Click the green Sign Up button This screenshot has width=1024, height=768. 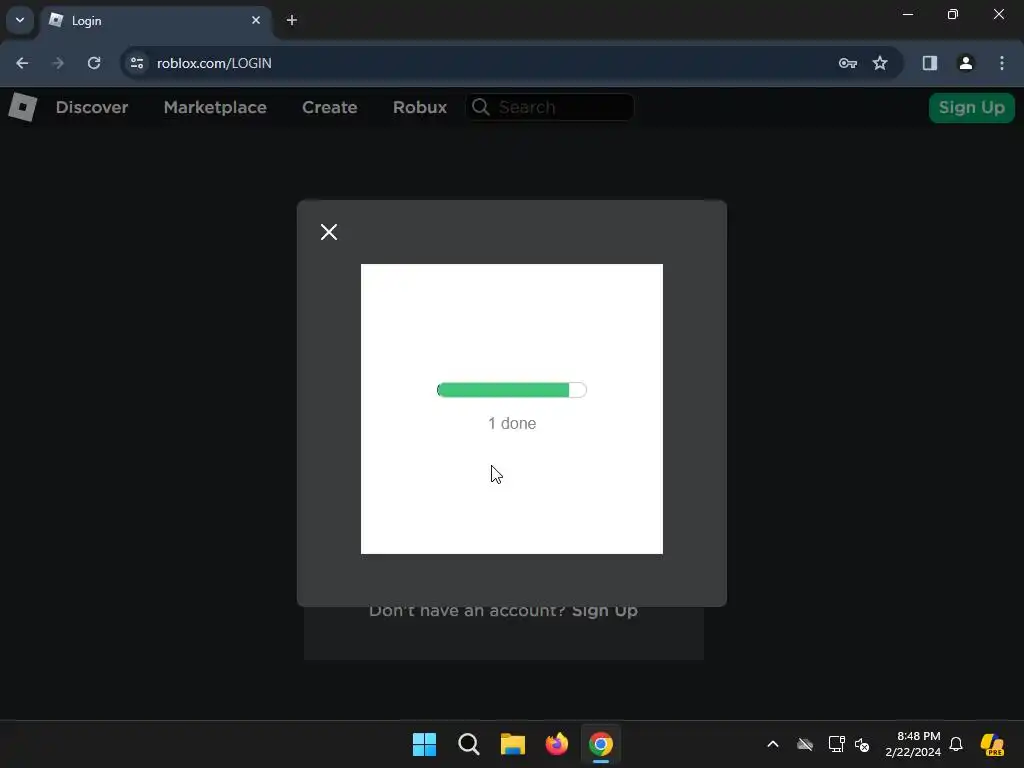[971, 107]
